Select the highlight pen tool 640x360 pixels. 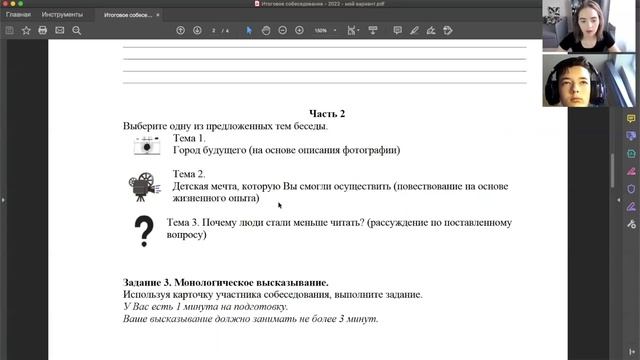(x=414, y=31)
